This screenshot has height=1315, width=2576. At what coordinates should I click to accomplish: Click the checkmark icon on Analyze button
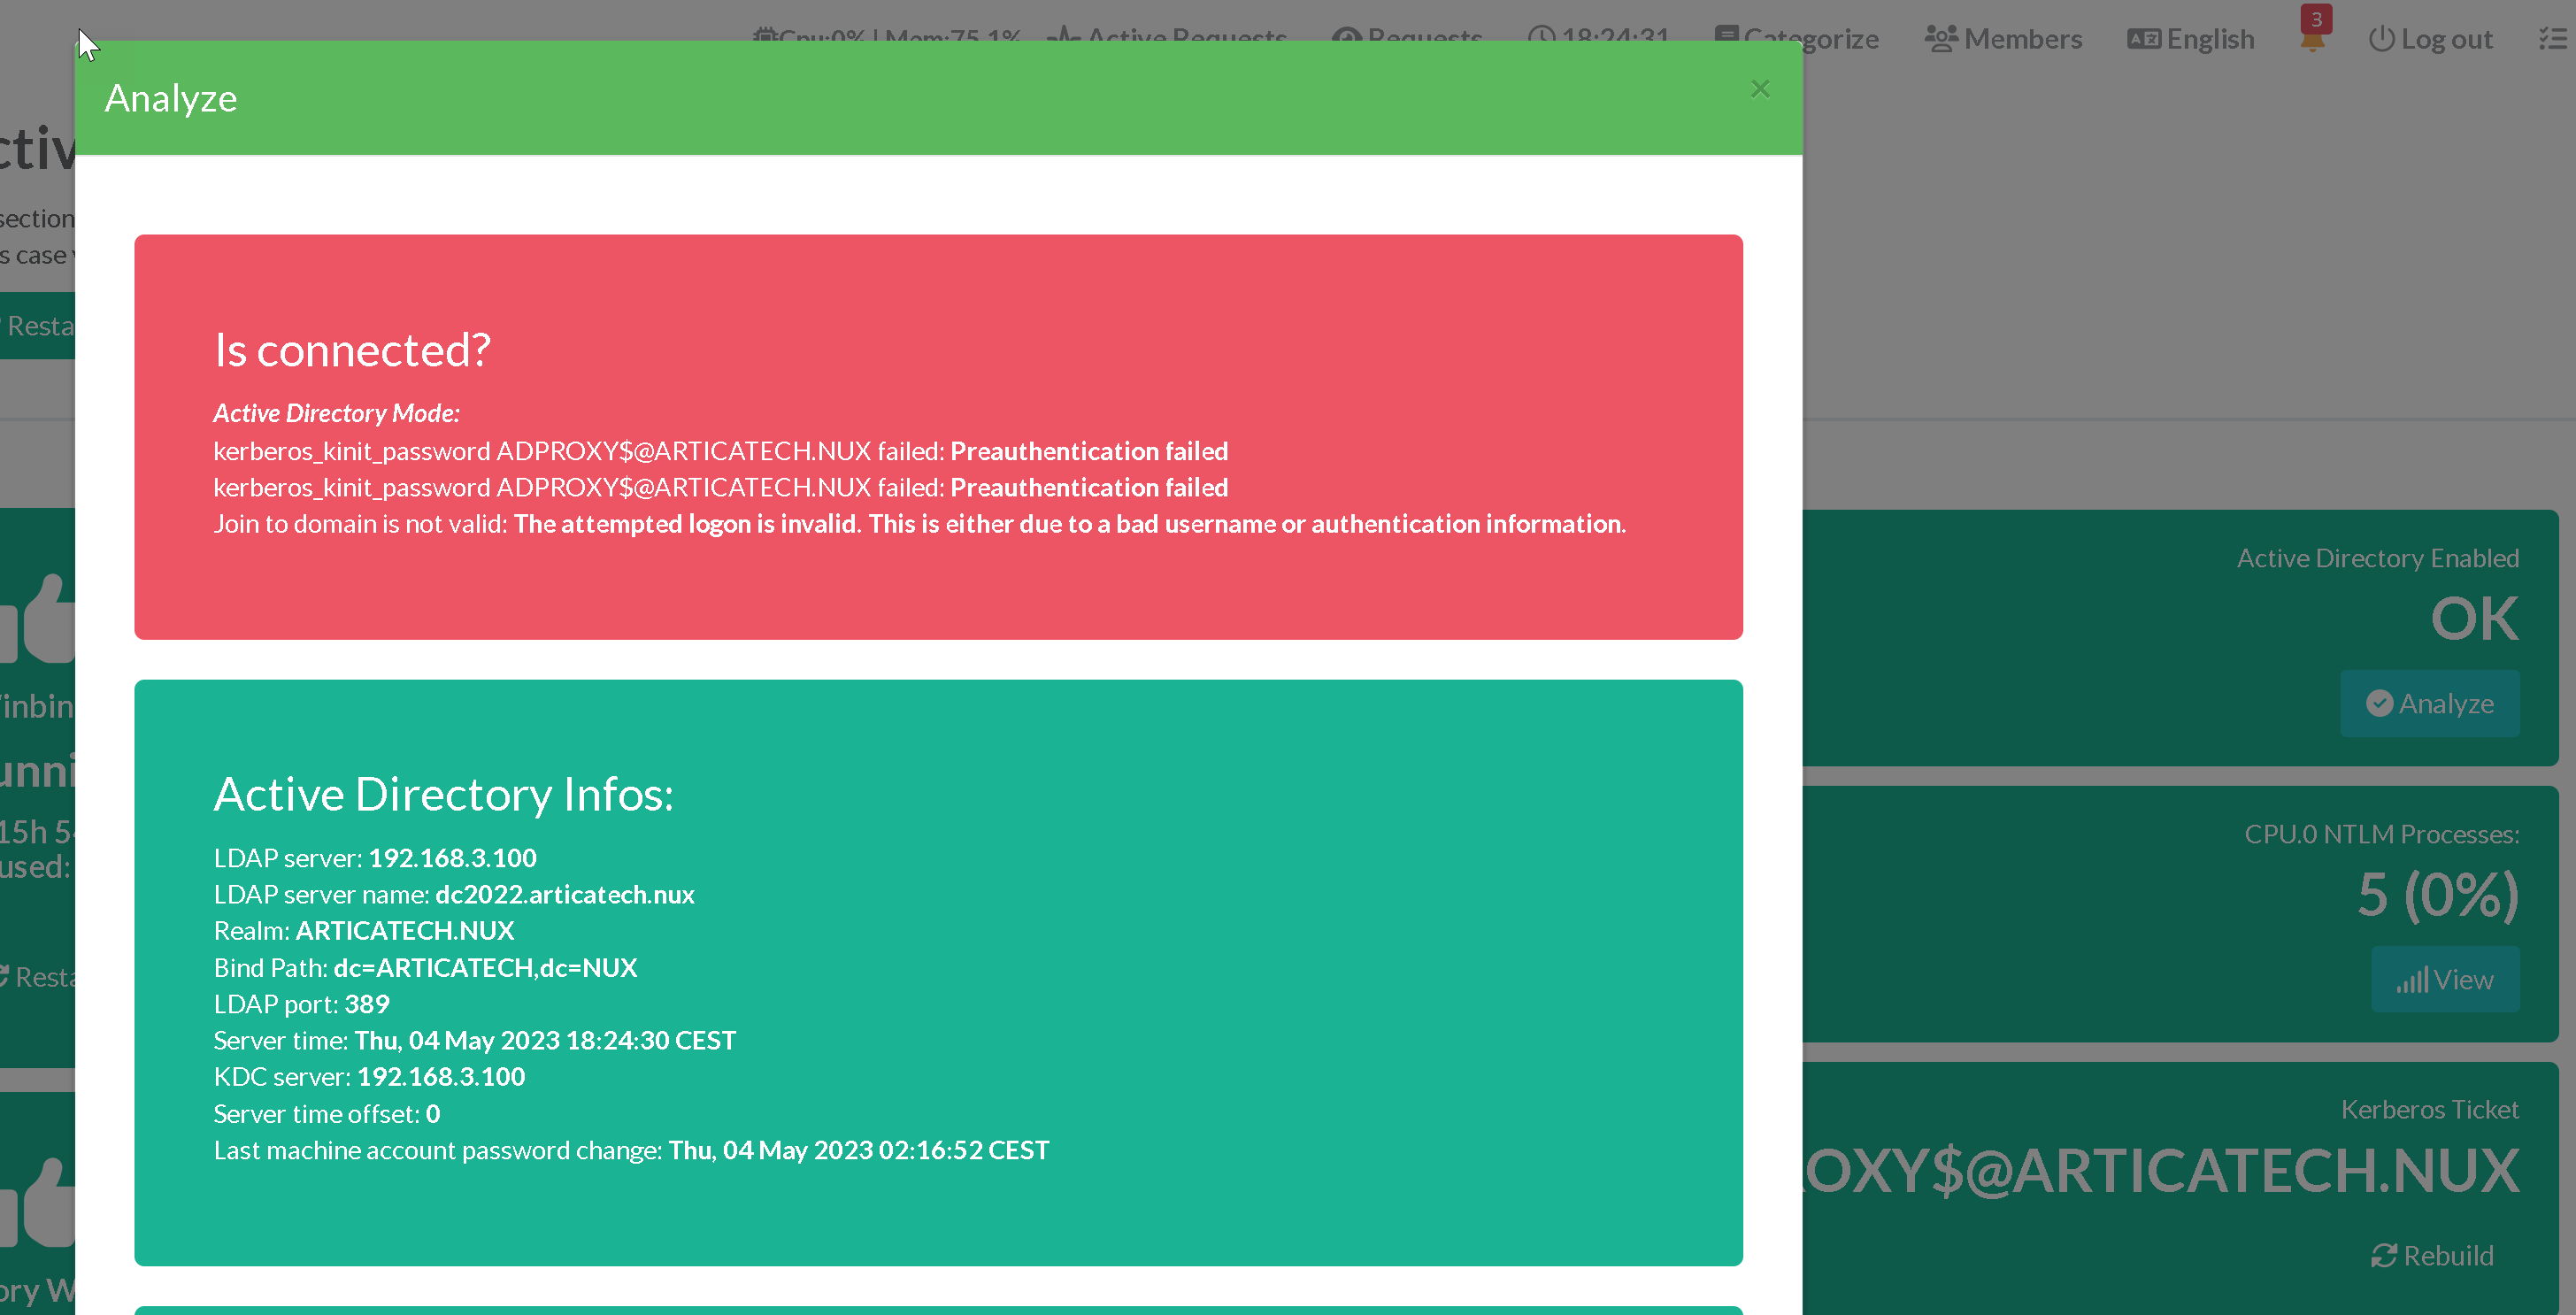tap(2379, 703)
